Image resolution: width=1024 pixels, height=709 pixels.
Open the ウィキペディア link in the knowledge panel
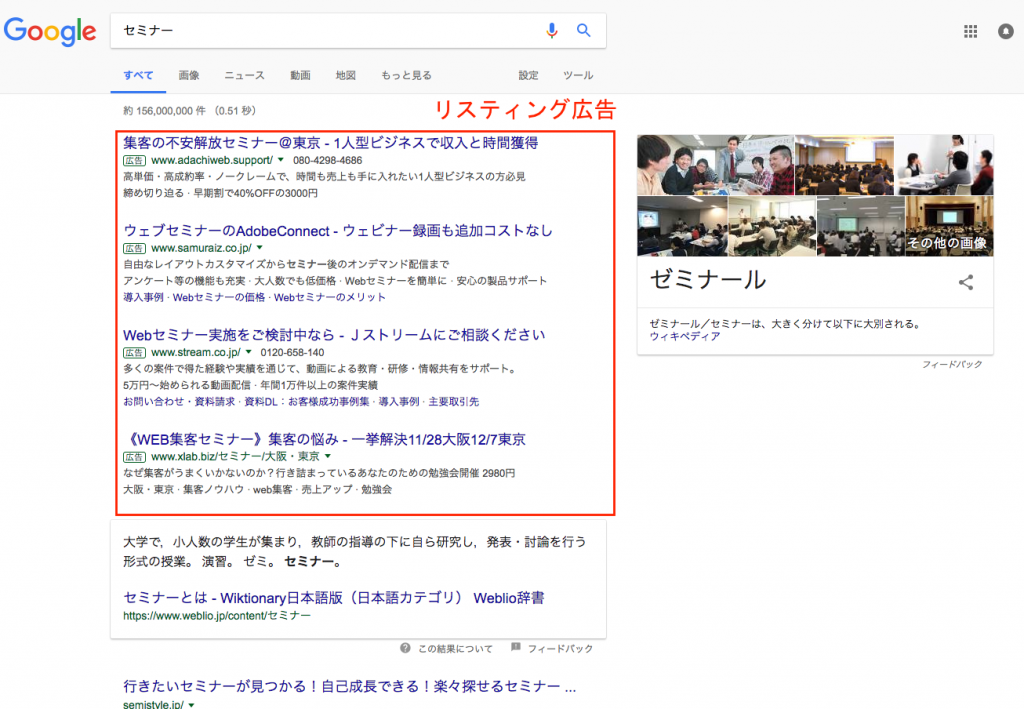coord(685,336)
